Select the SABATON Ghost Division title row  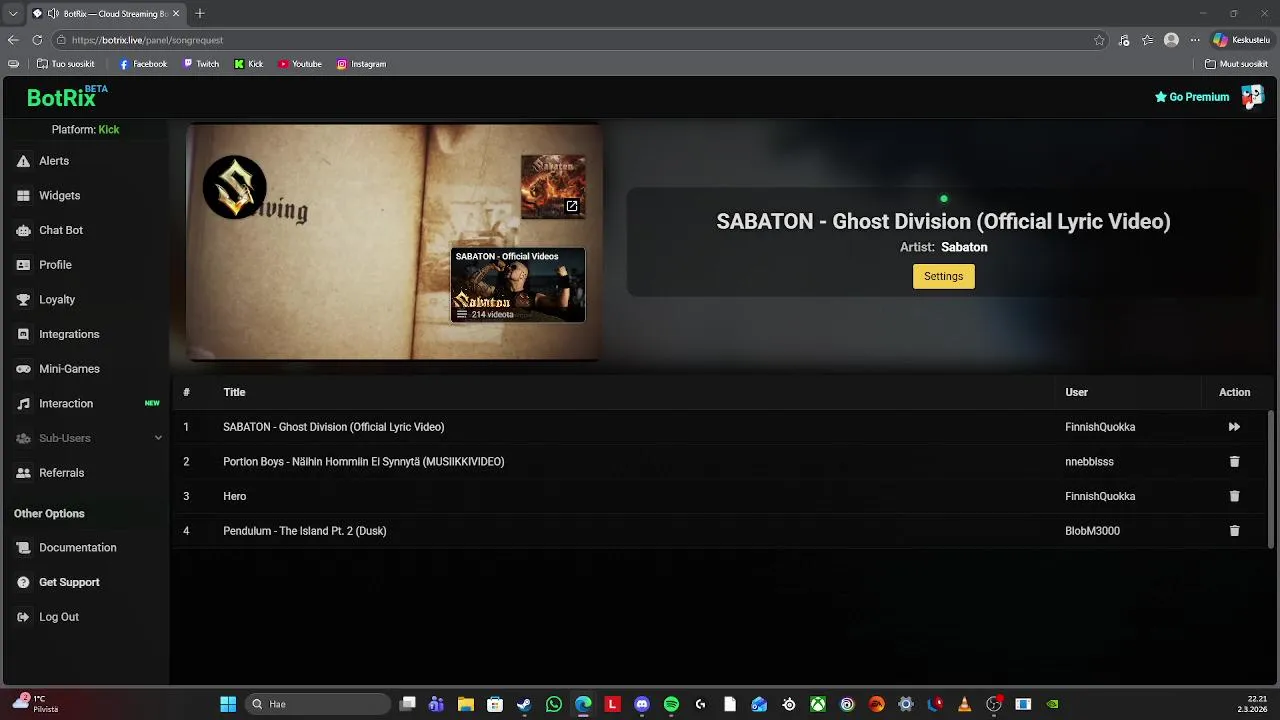(x=333, y=427)
